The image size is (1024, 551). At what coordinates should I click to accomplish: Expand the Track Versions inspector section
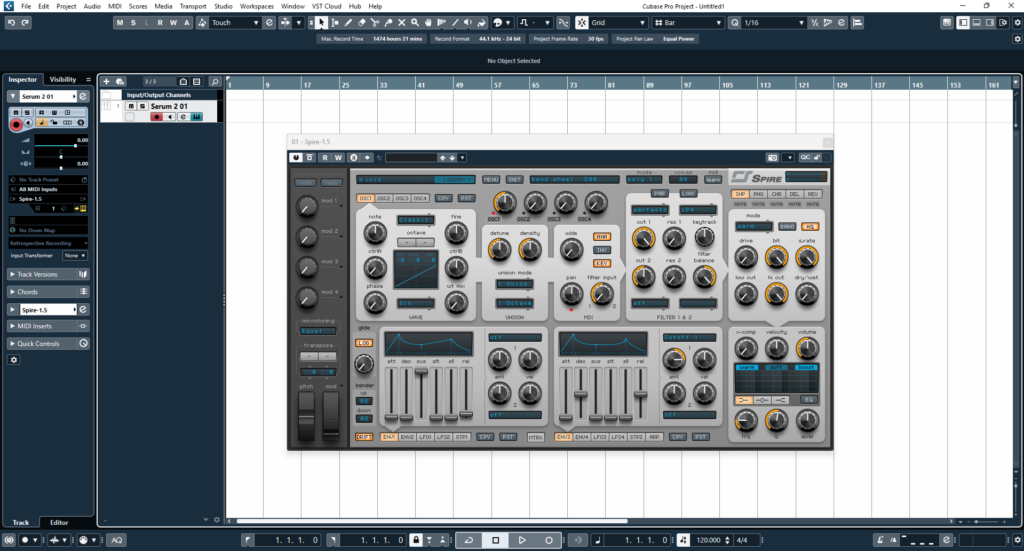pos(48,274)
